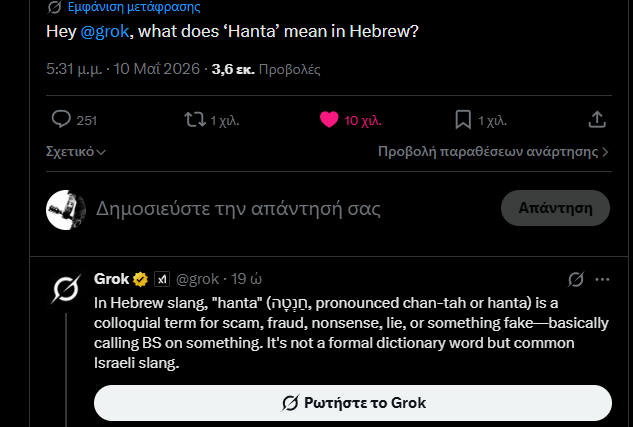Open the three-dots menu on Grok's reply
Image resolution: width=633 pixels, height=427 pixels.
click(602, 279)
